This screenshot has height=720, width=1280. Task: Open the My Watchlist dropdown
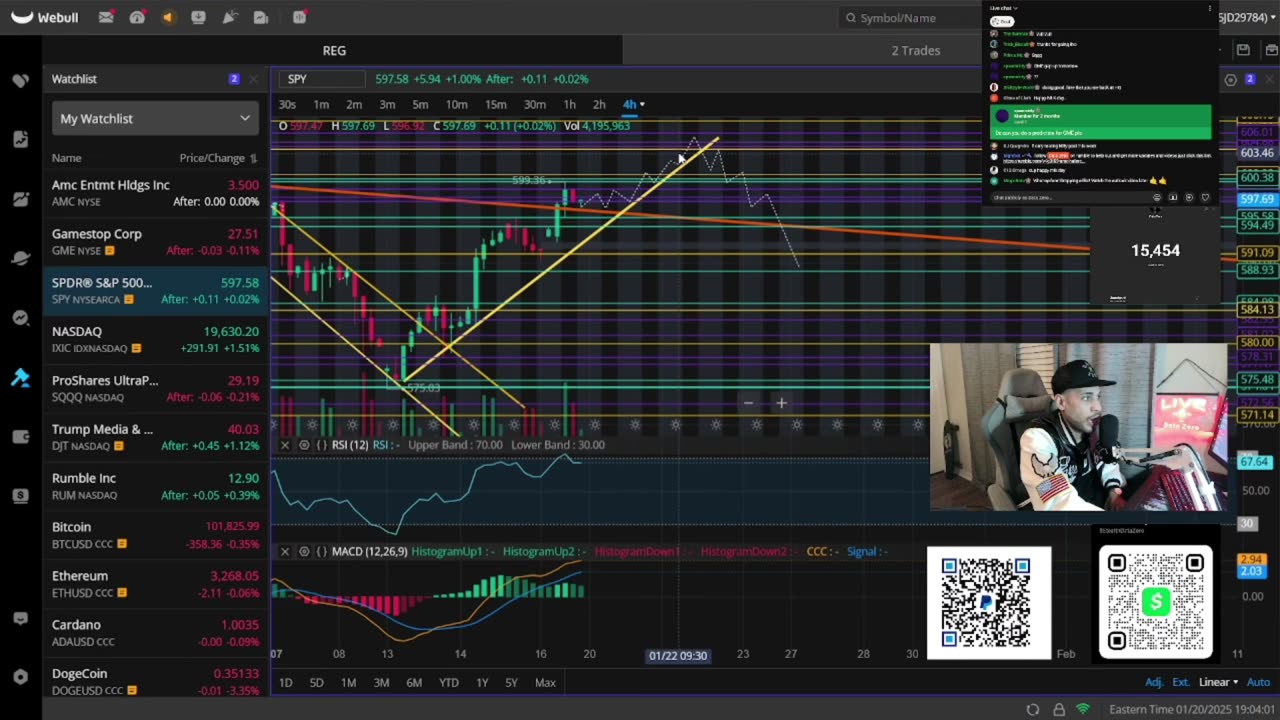[156, 118]
